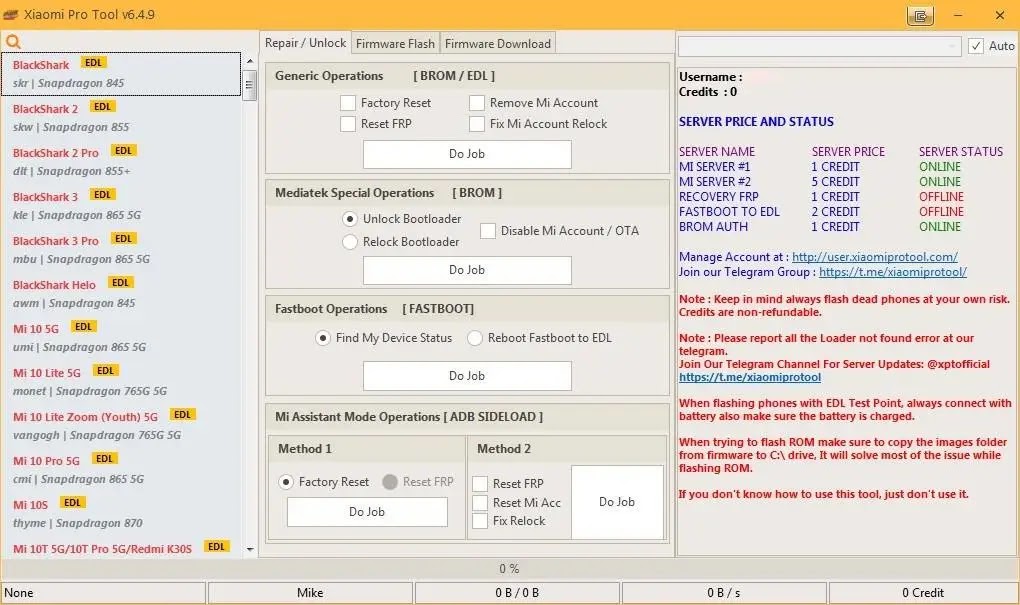
Task: Check Fix Relock in Method 2
Action: pos(480,521)
